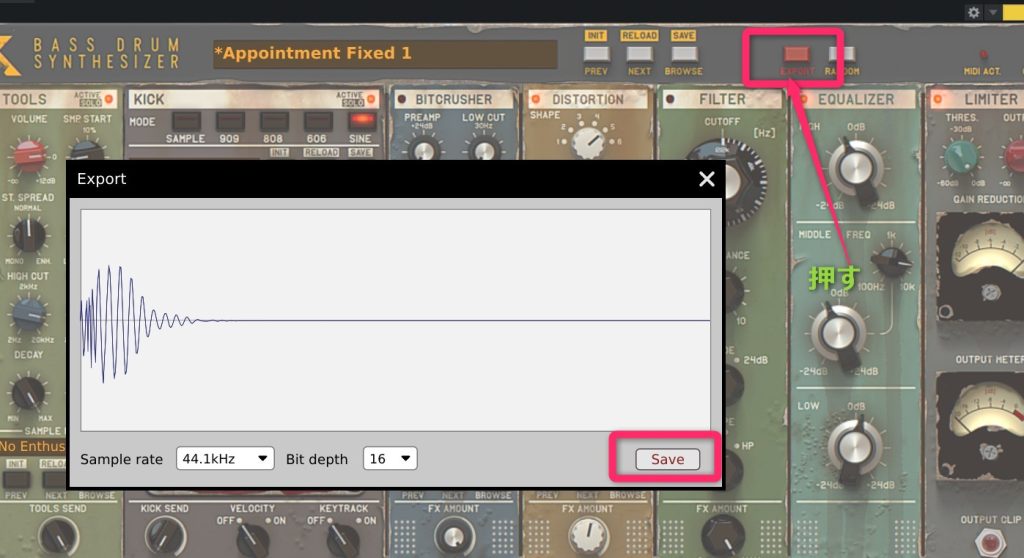Screen dimensions: 1024x558
Task: Select the 808 kick mode
Action: tap(273, 121)
